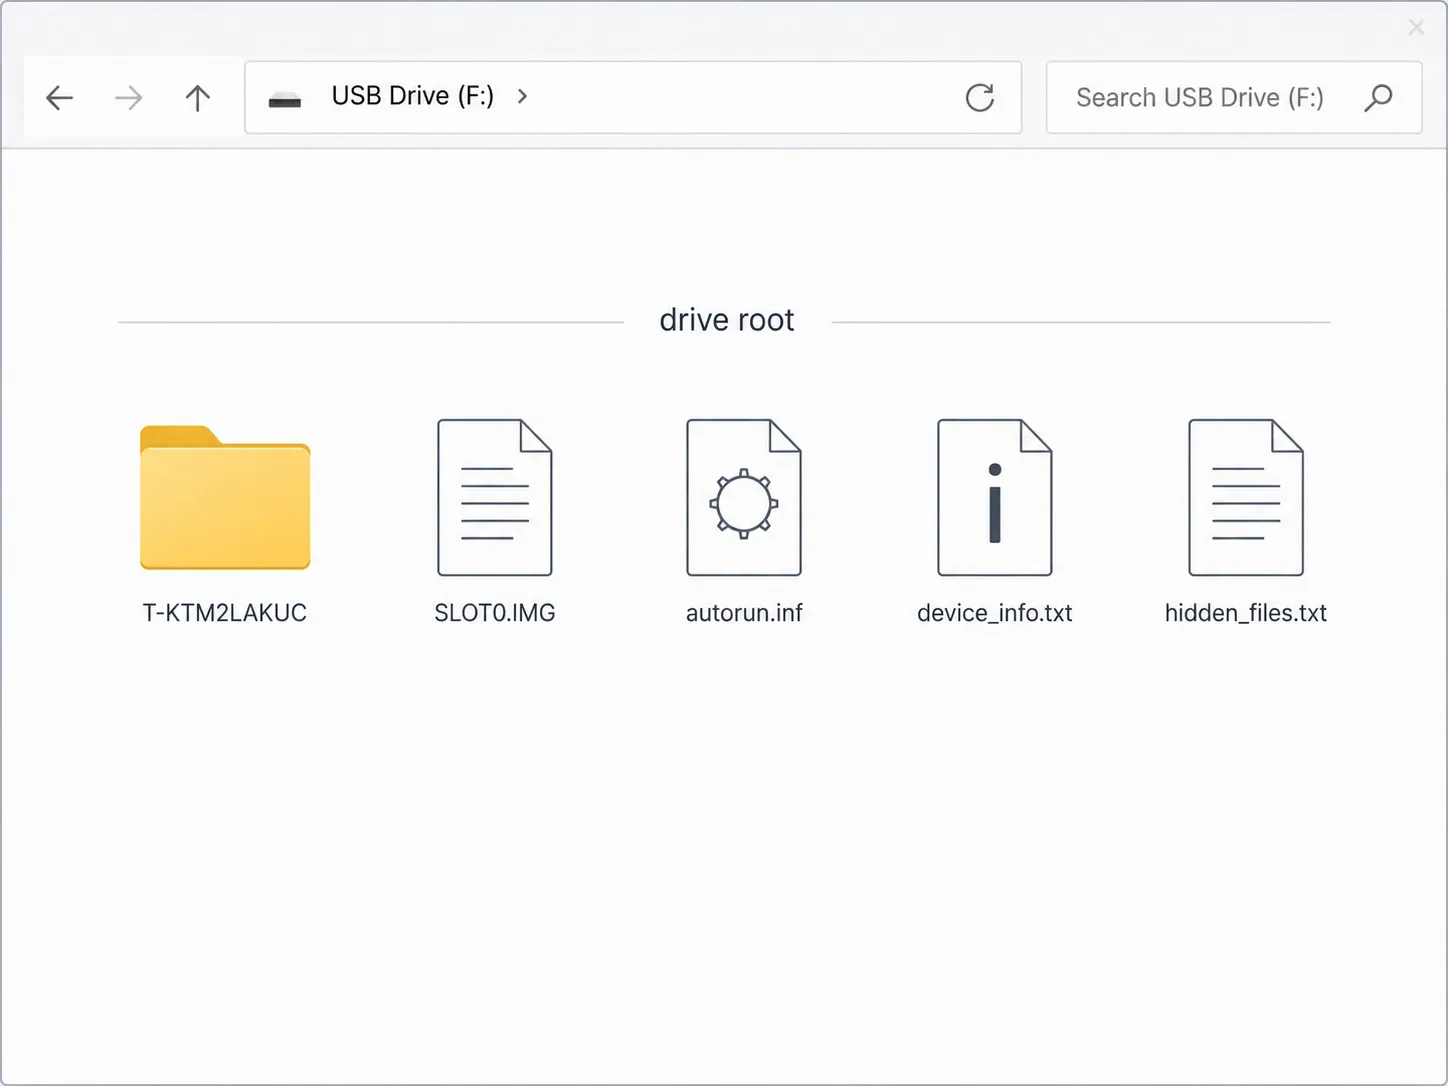Select the device_info.txt info file icon
The height and width of the screenshot is (1086, 1448).
[995, 497]
